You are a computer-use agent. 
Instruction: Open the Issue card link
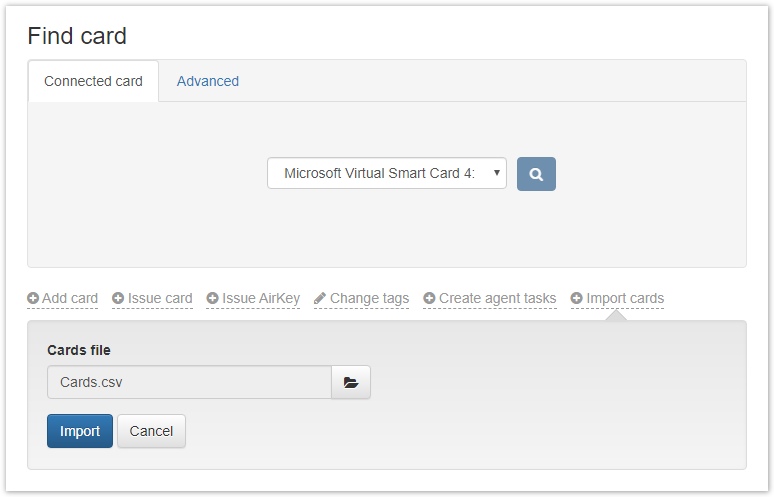[160, 298]
